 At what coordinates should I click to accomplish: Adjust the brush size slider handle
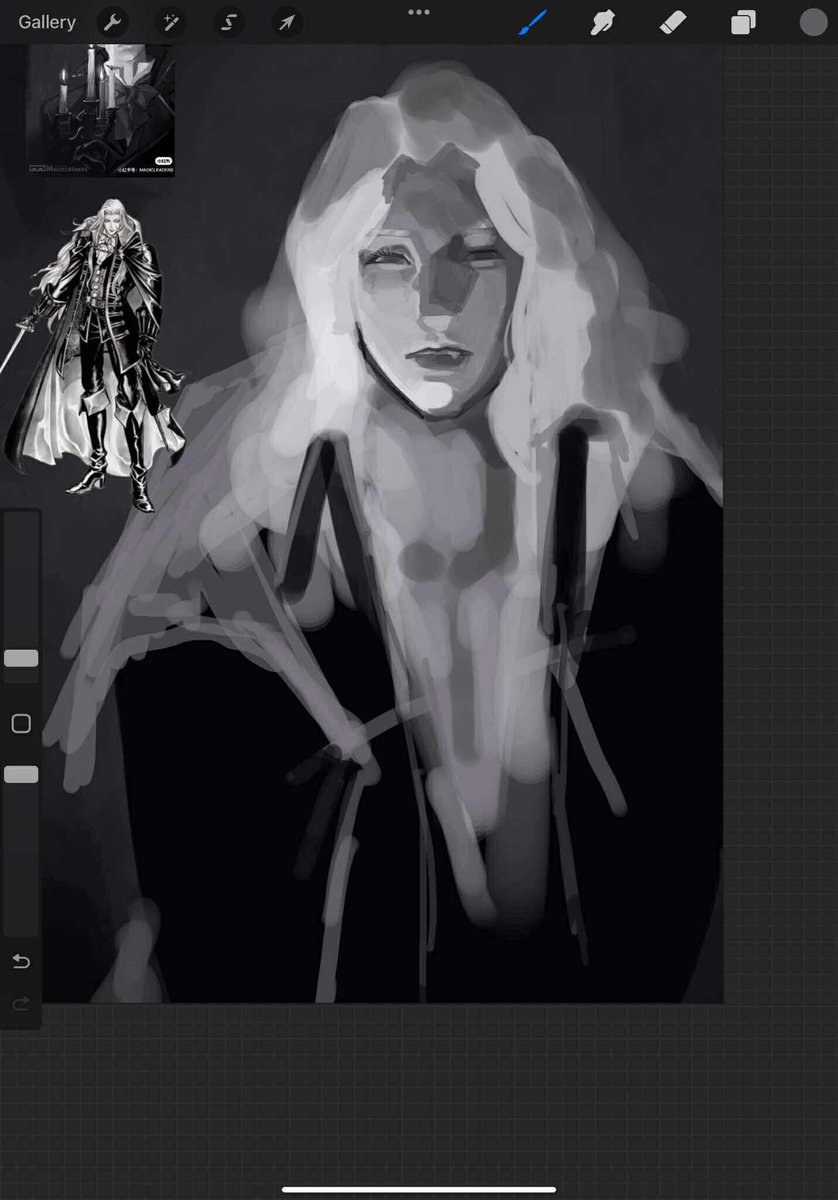(21, 658)
